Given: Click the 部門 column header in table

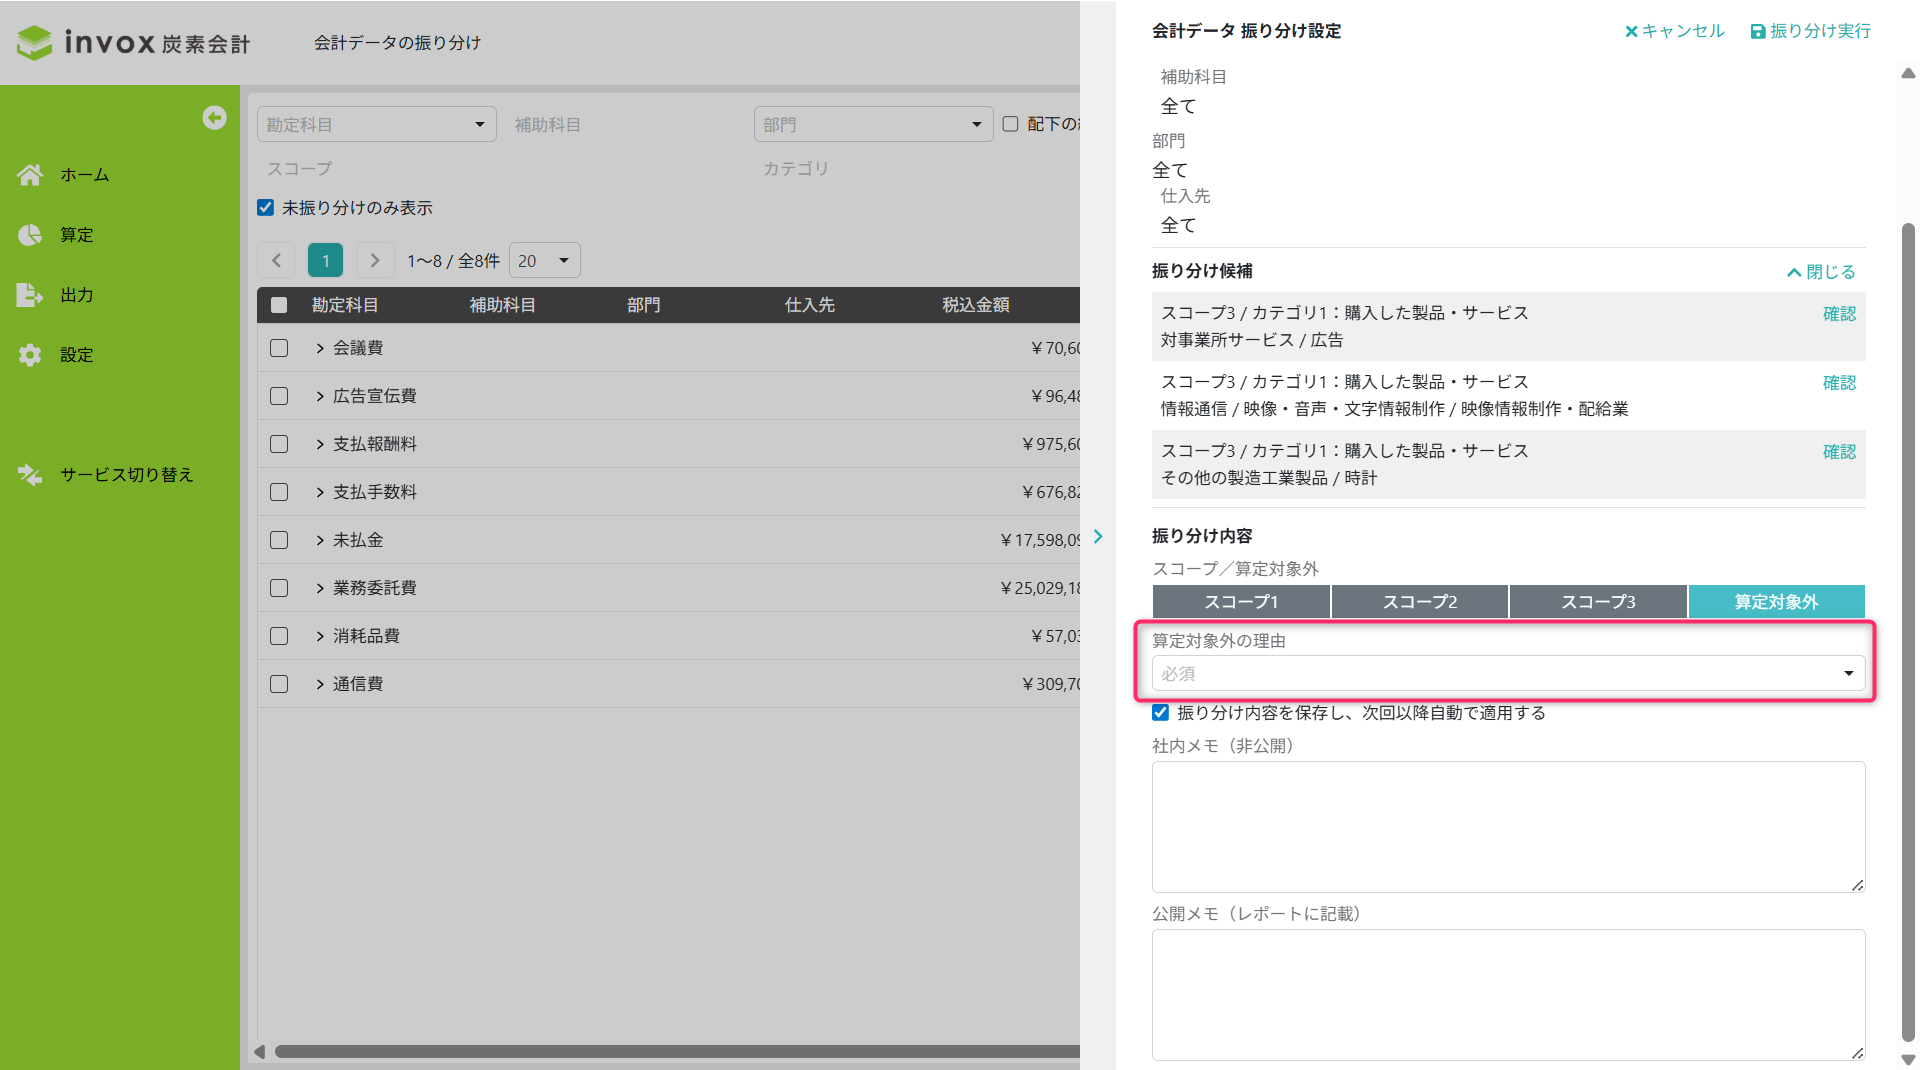Looking at the screenshot, I should click(x=644, y=305).
